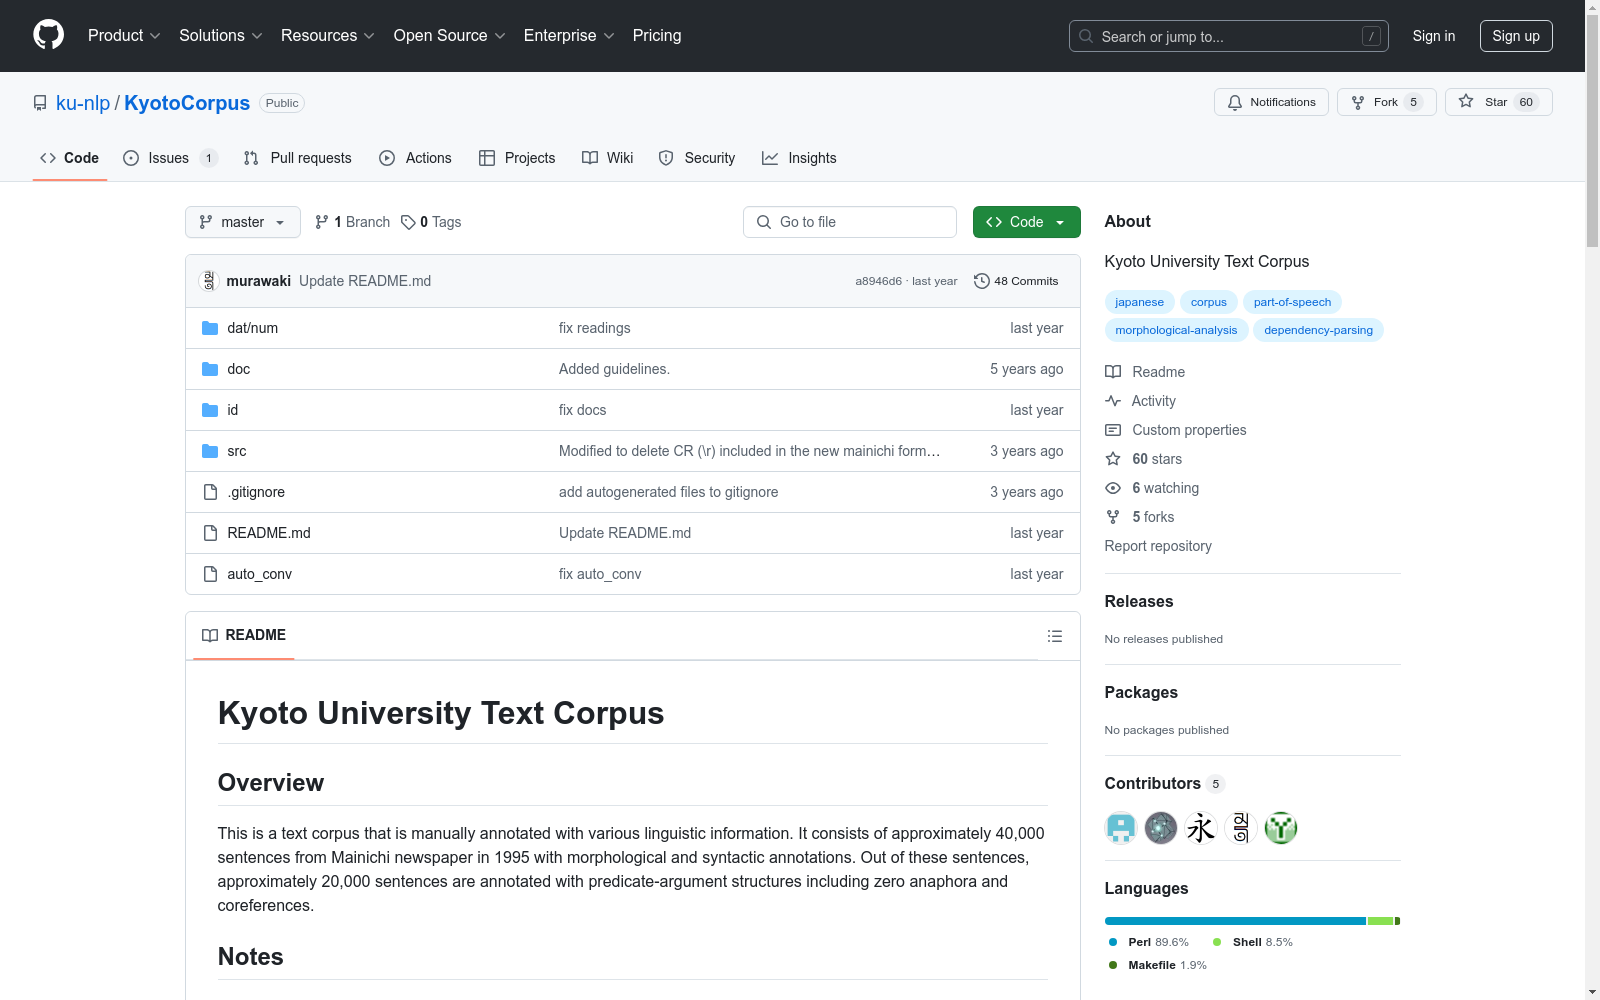Screen dimensions: 1600x1000
Task: Click the Go to file search box
Action: pos(850,222)
